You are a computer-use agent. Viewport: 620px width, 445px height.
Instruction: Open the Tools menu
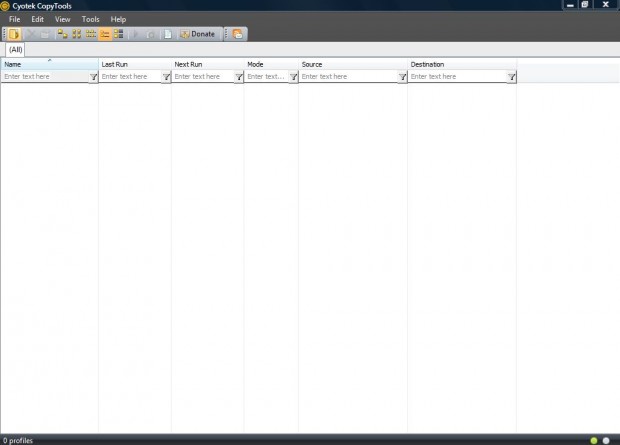click(91, 19)
